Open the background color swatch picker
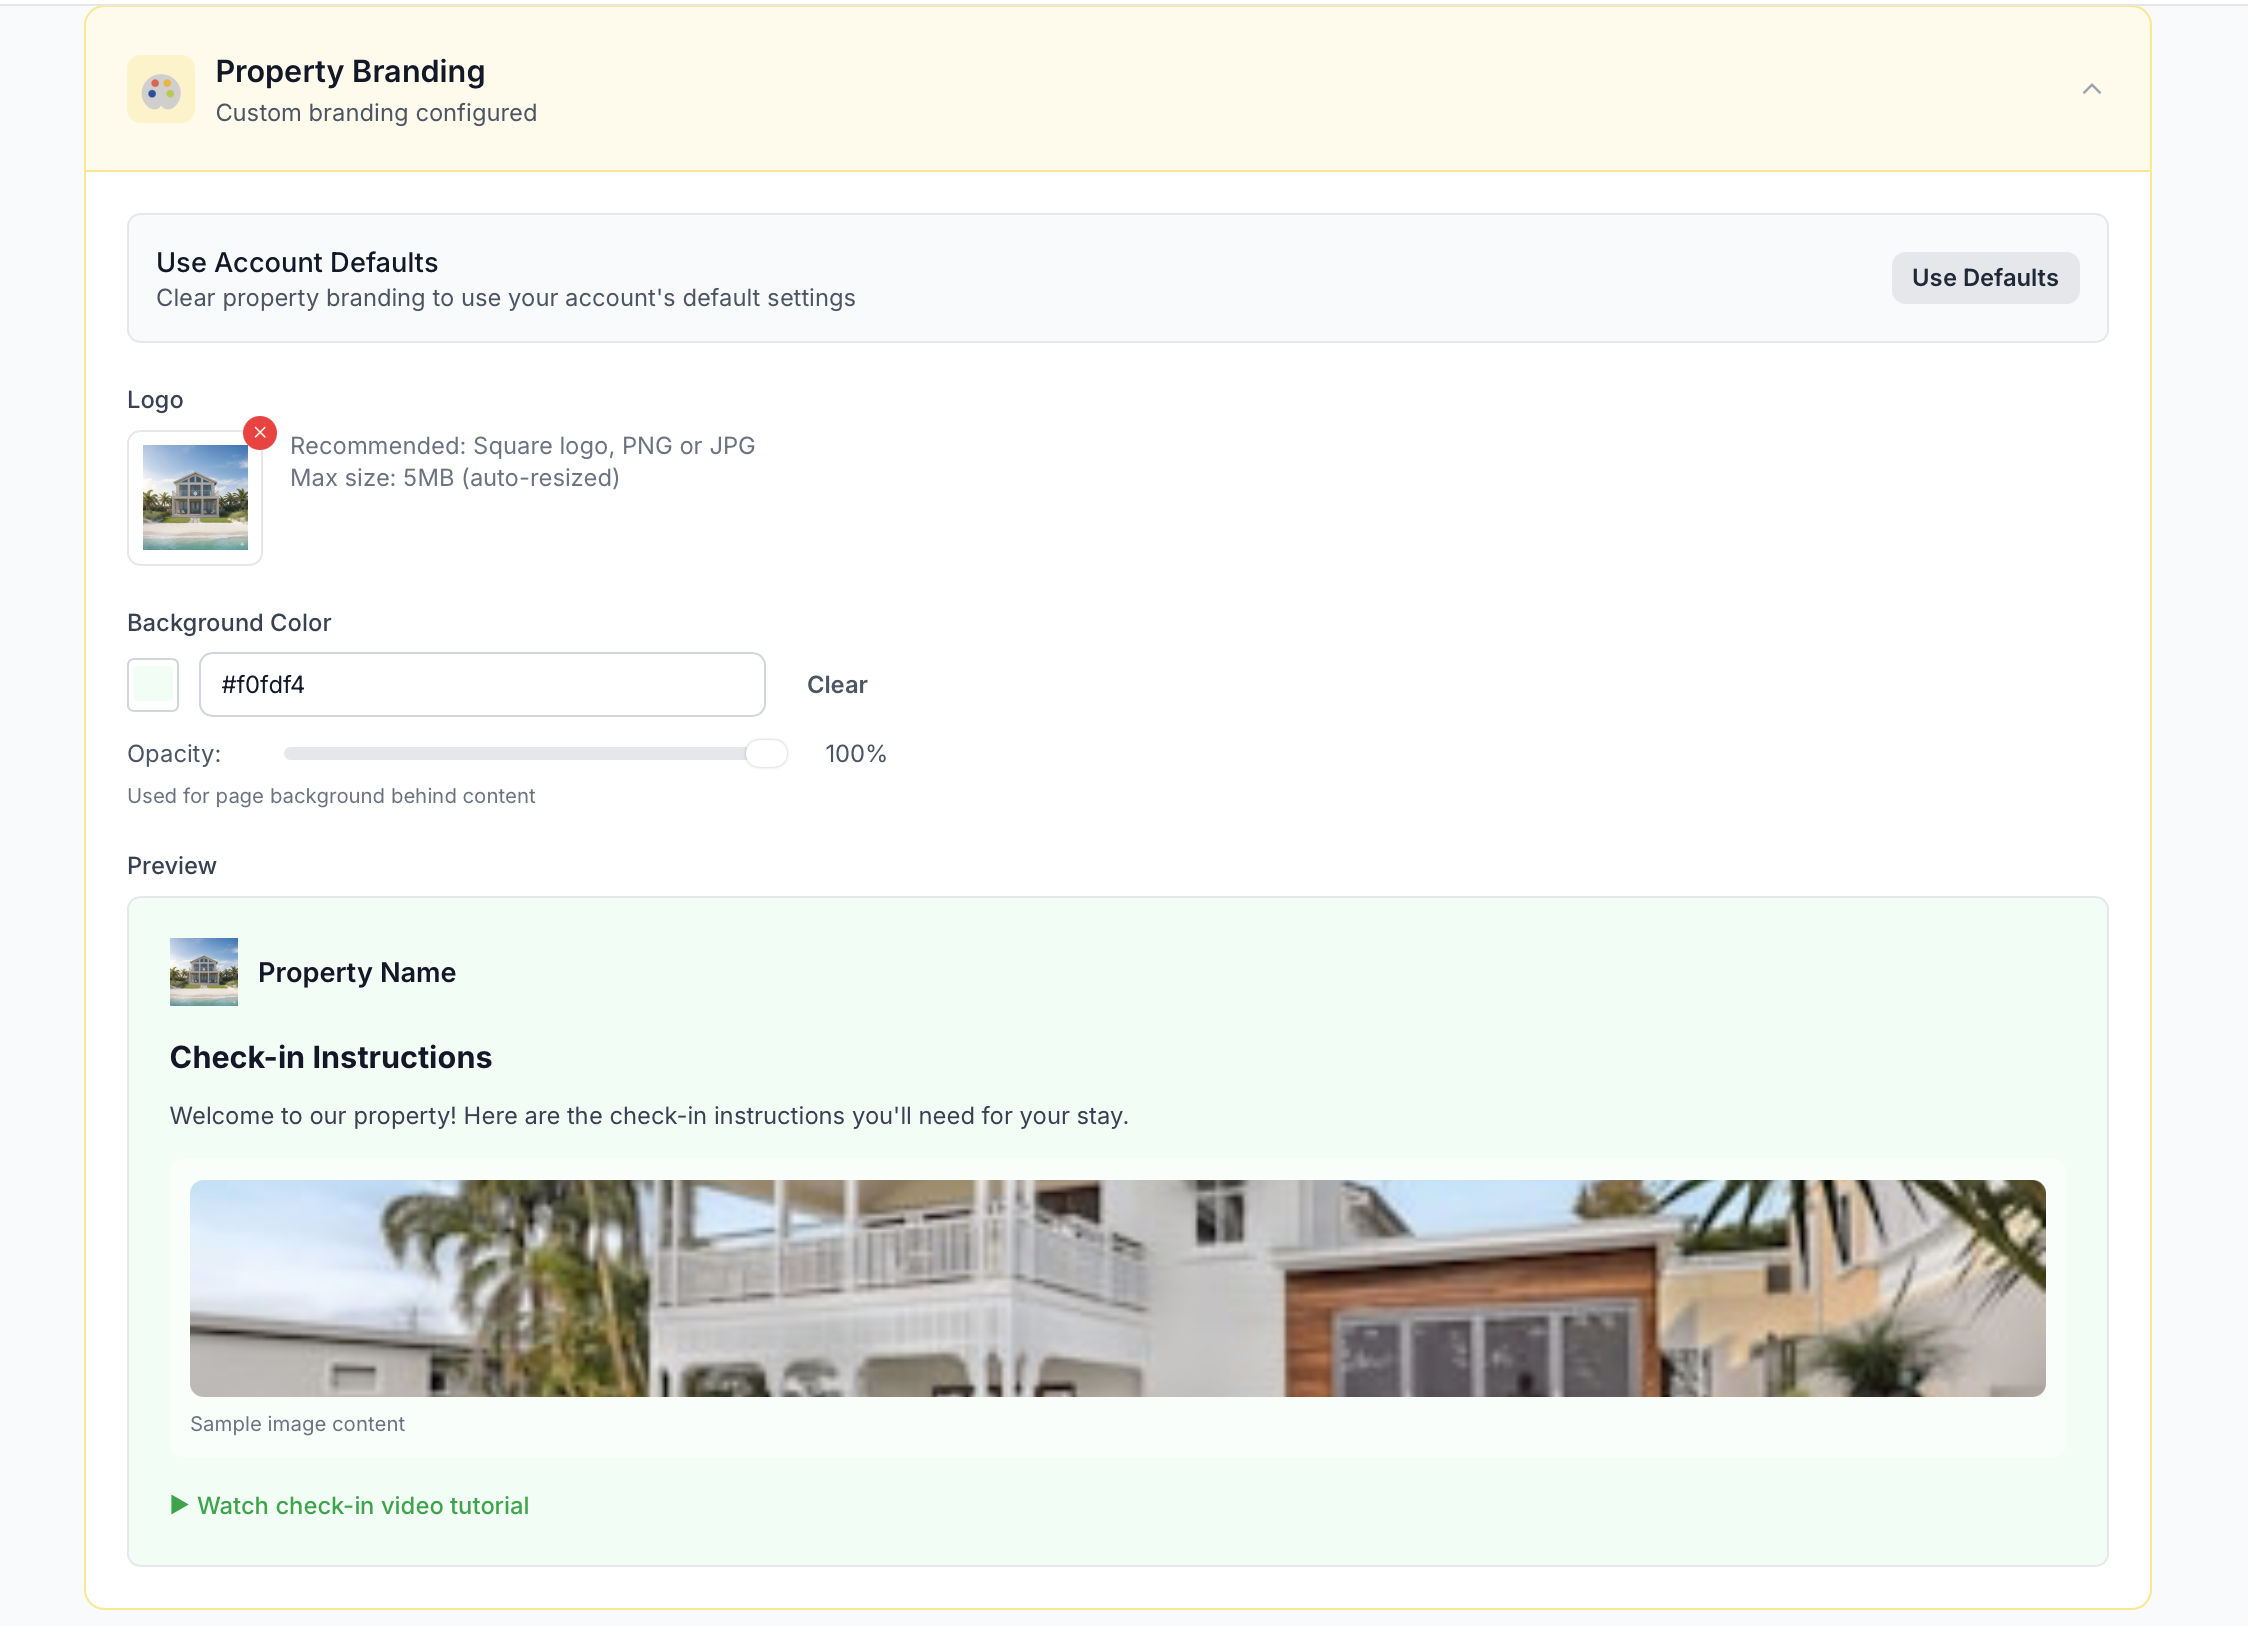2248x1626 pixels. [153, 685]
